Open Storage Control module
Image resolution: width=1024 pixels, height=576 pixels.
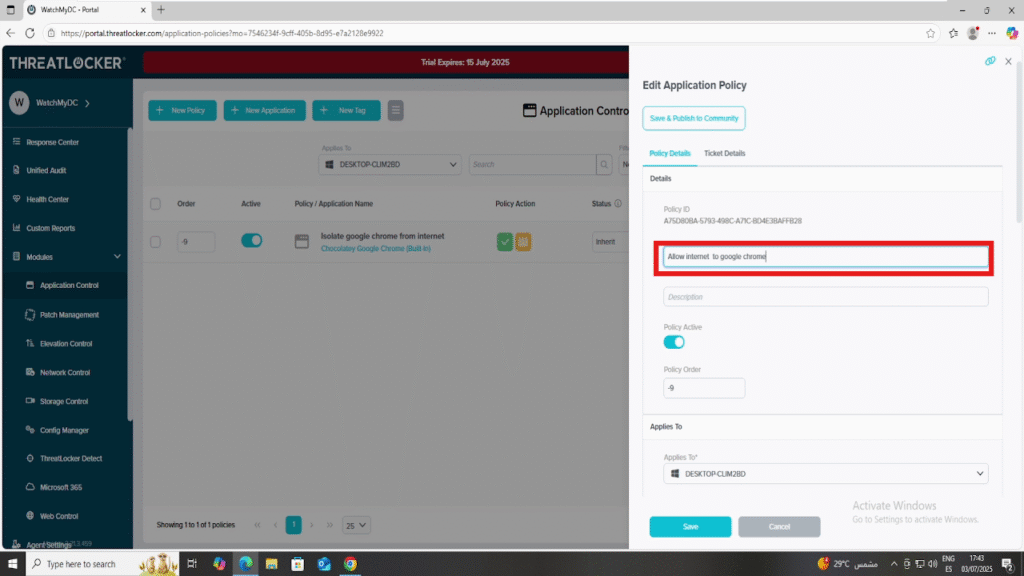63,401
